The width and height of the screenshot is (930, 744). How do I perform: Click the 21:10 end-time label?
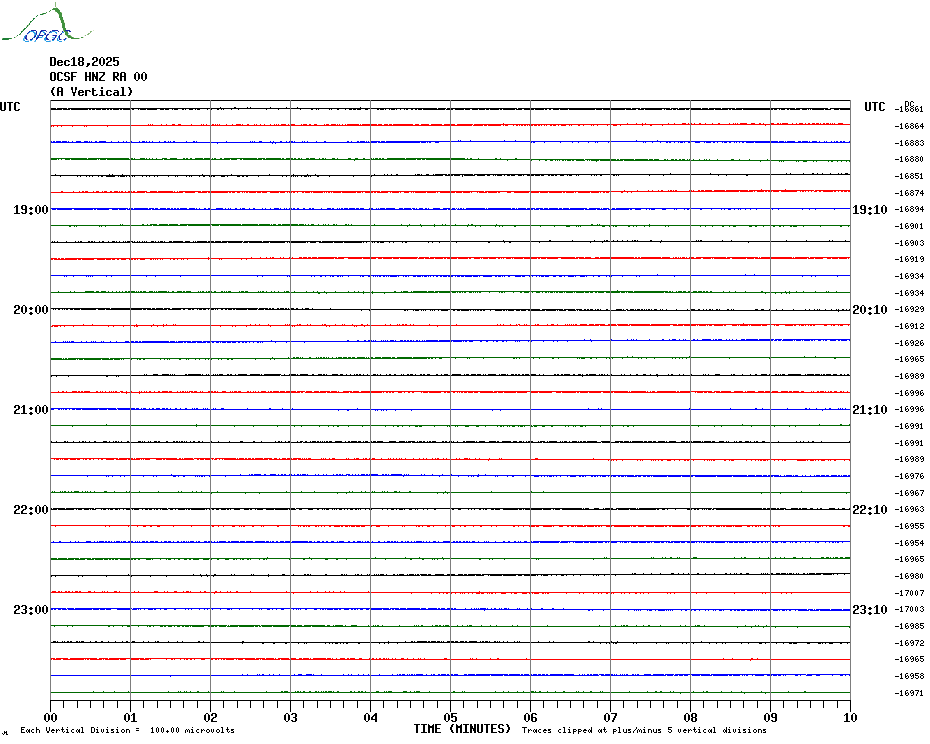[x=870, y=410]
